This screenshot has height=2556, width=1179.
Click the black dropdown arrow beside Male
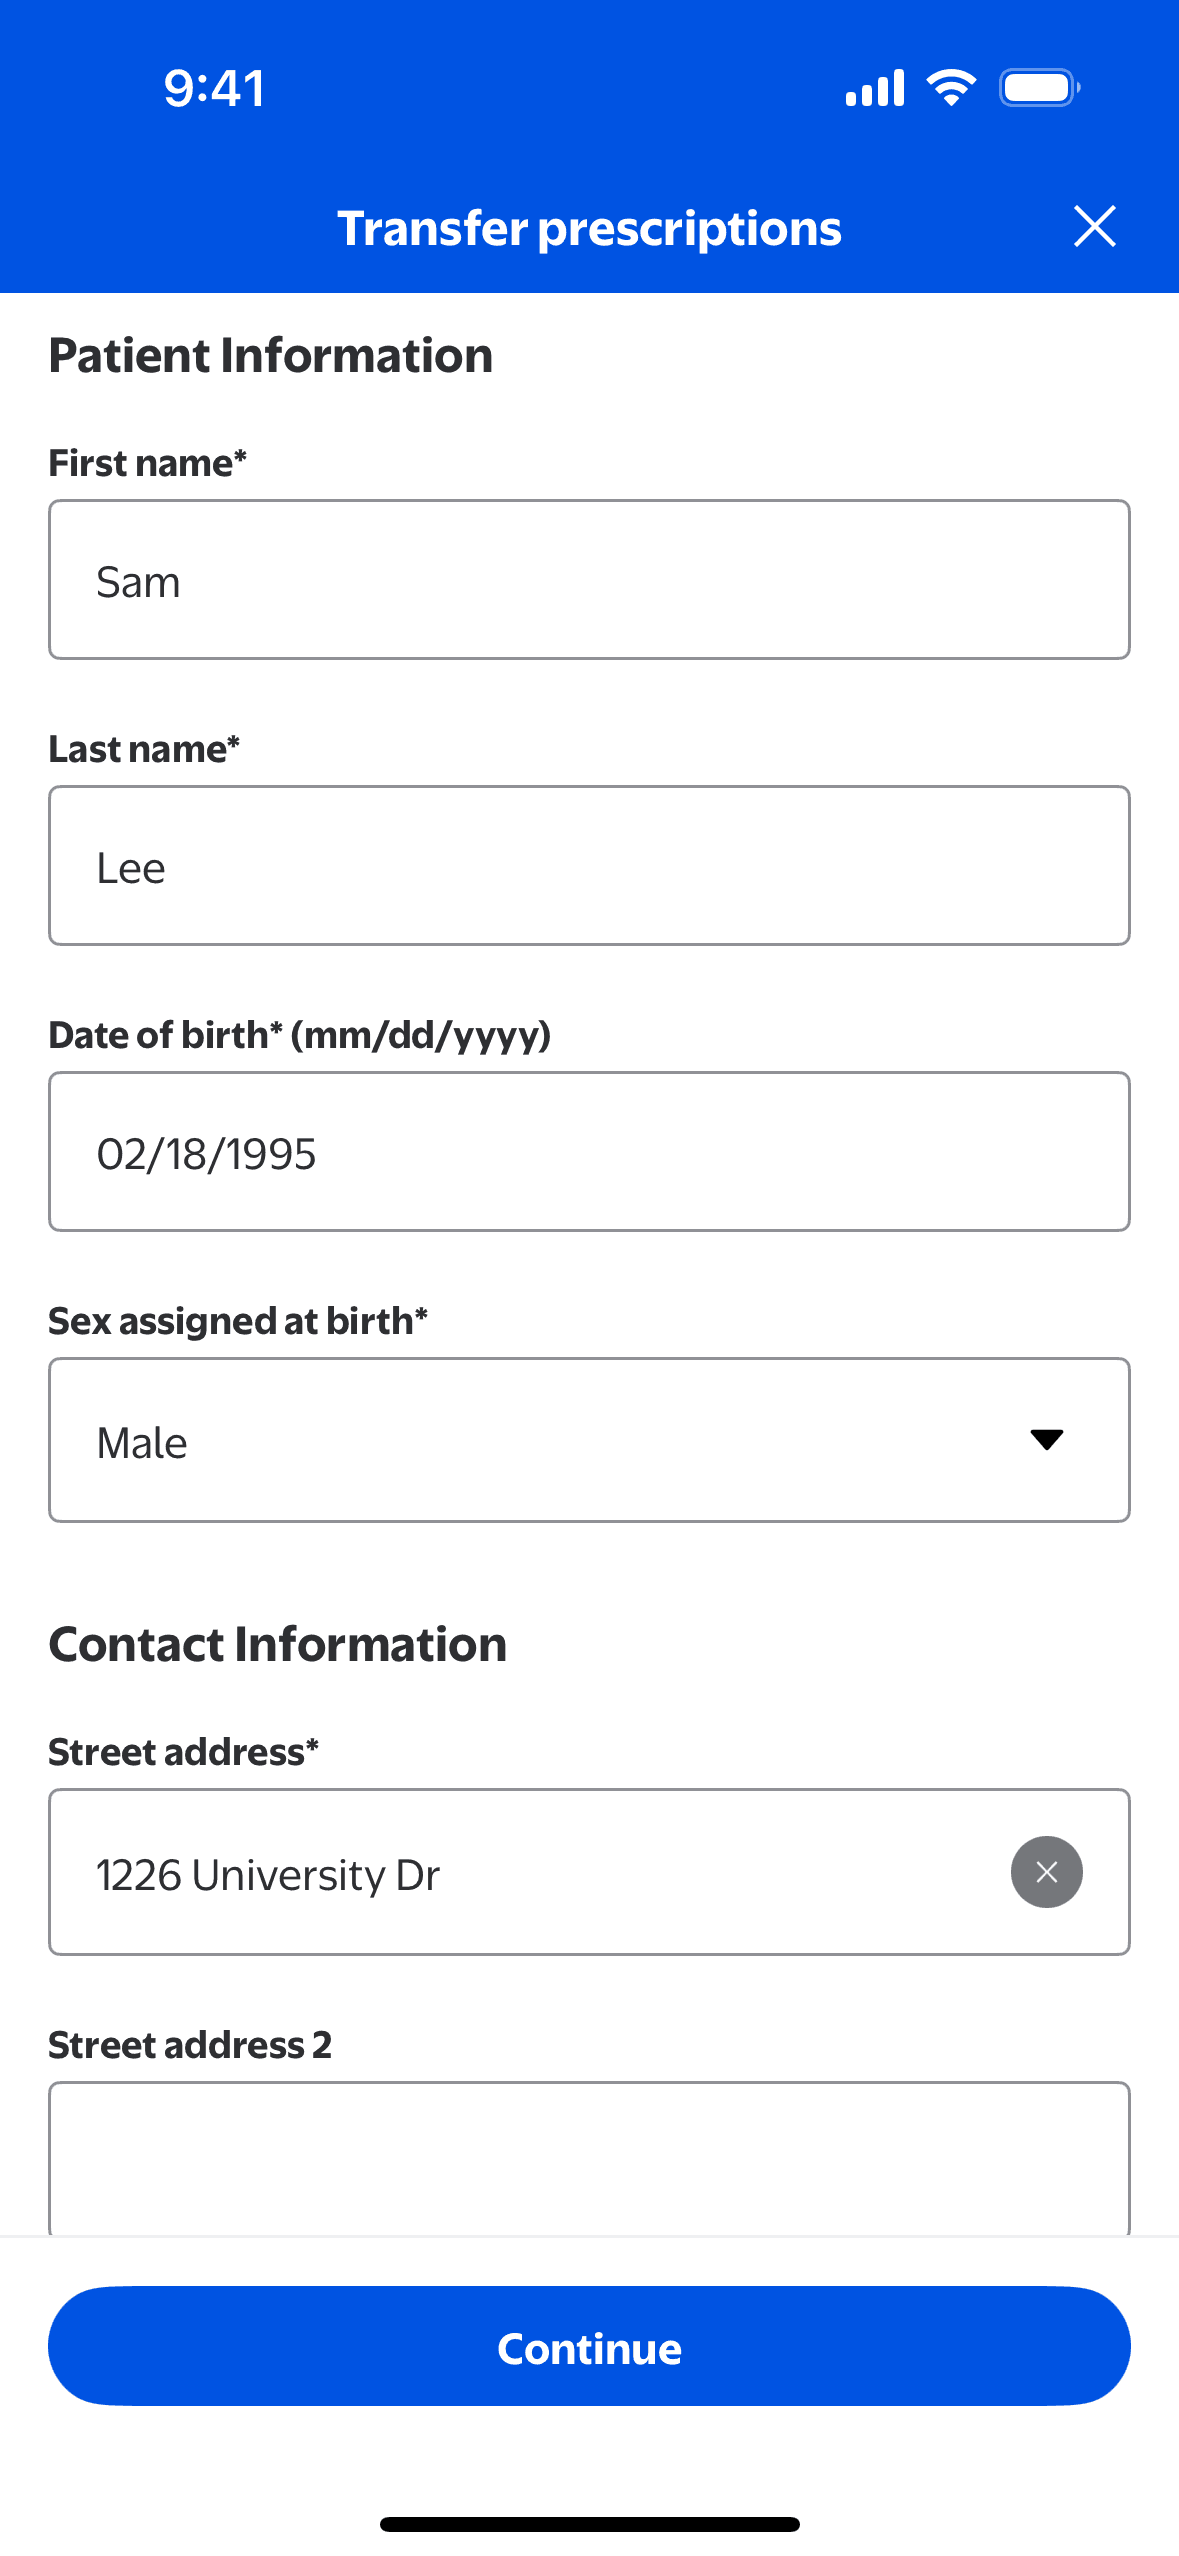pos(1046,1440)
